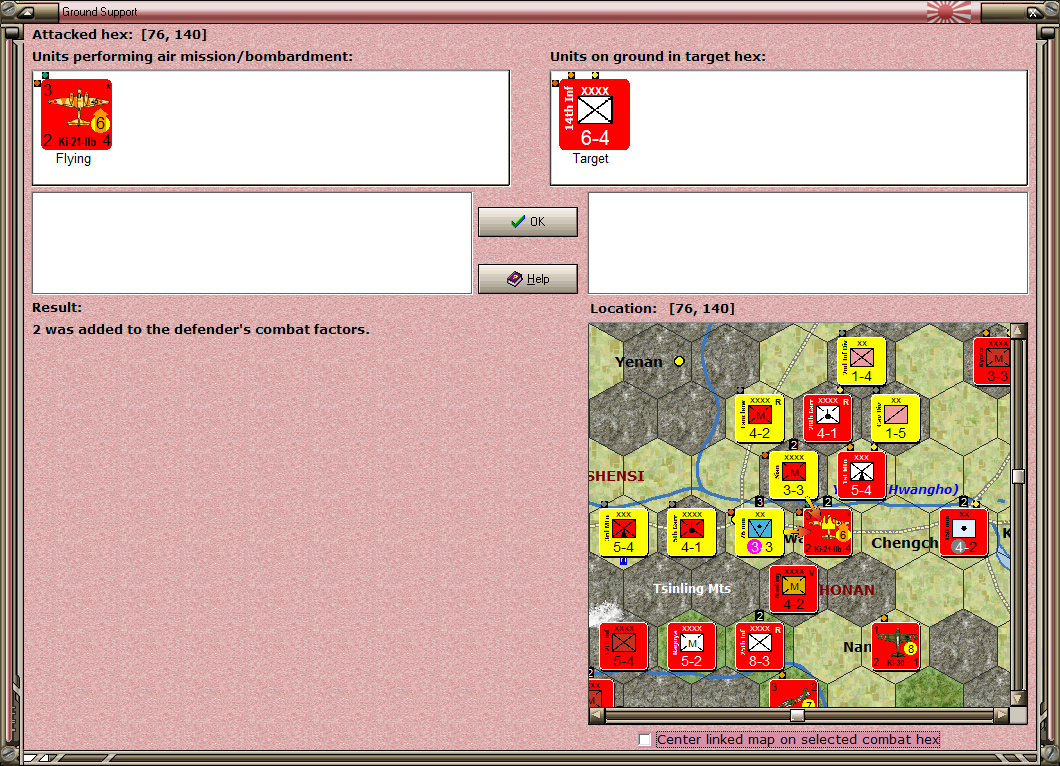Click the yellow counter with magenta 3 circle
The image size is (1060, 766).
click(759, 533)
